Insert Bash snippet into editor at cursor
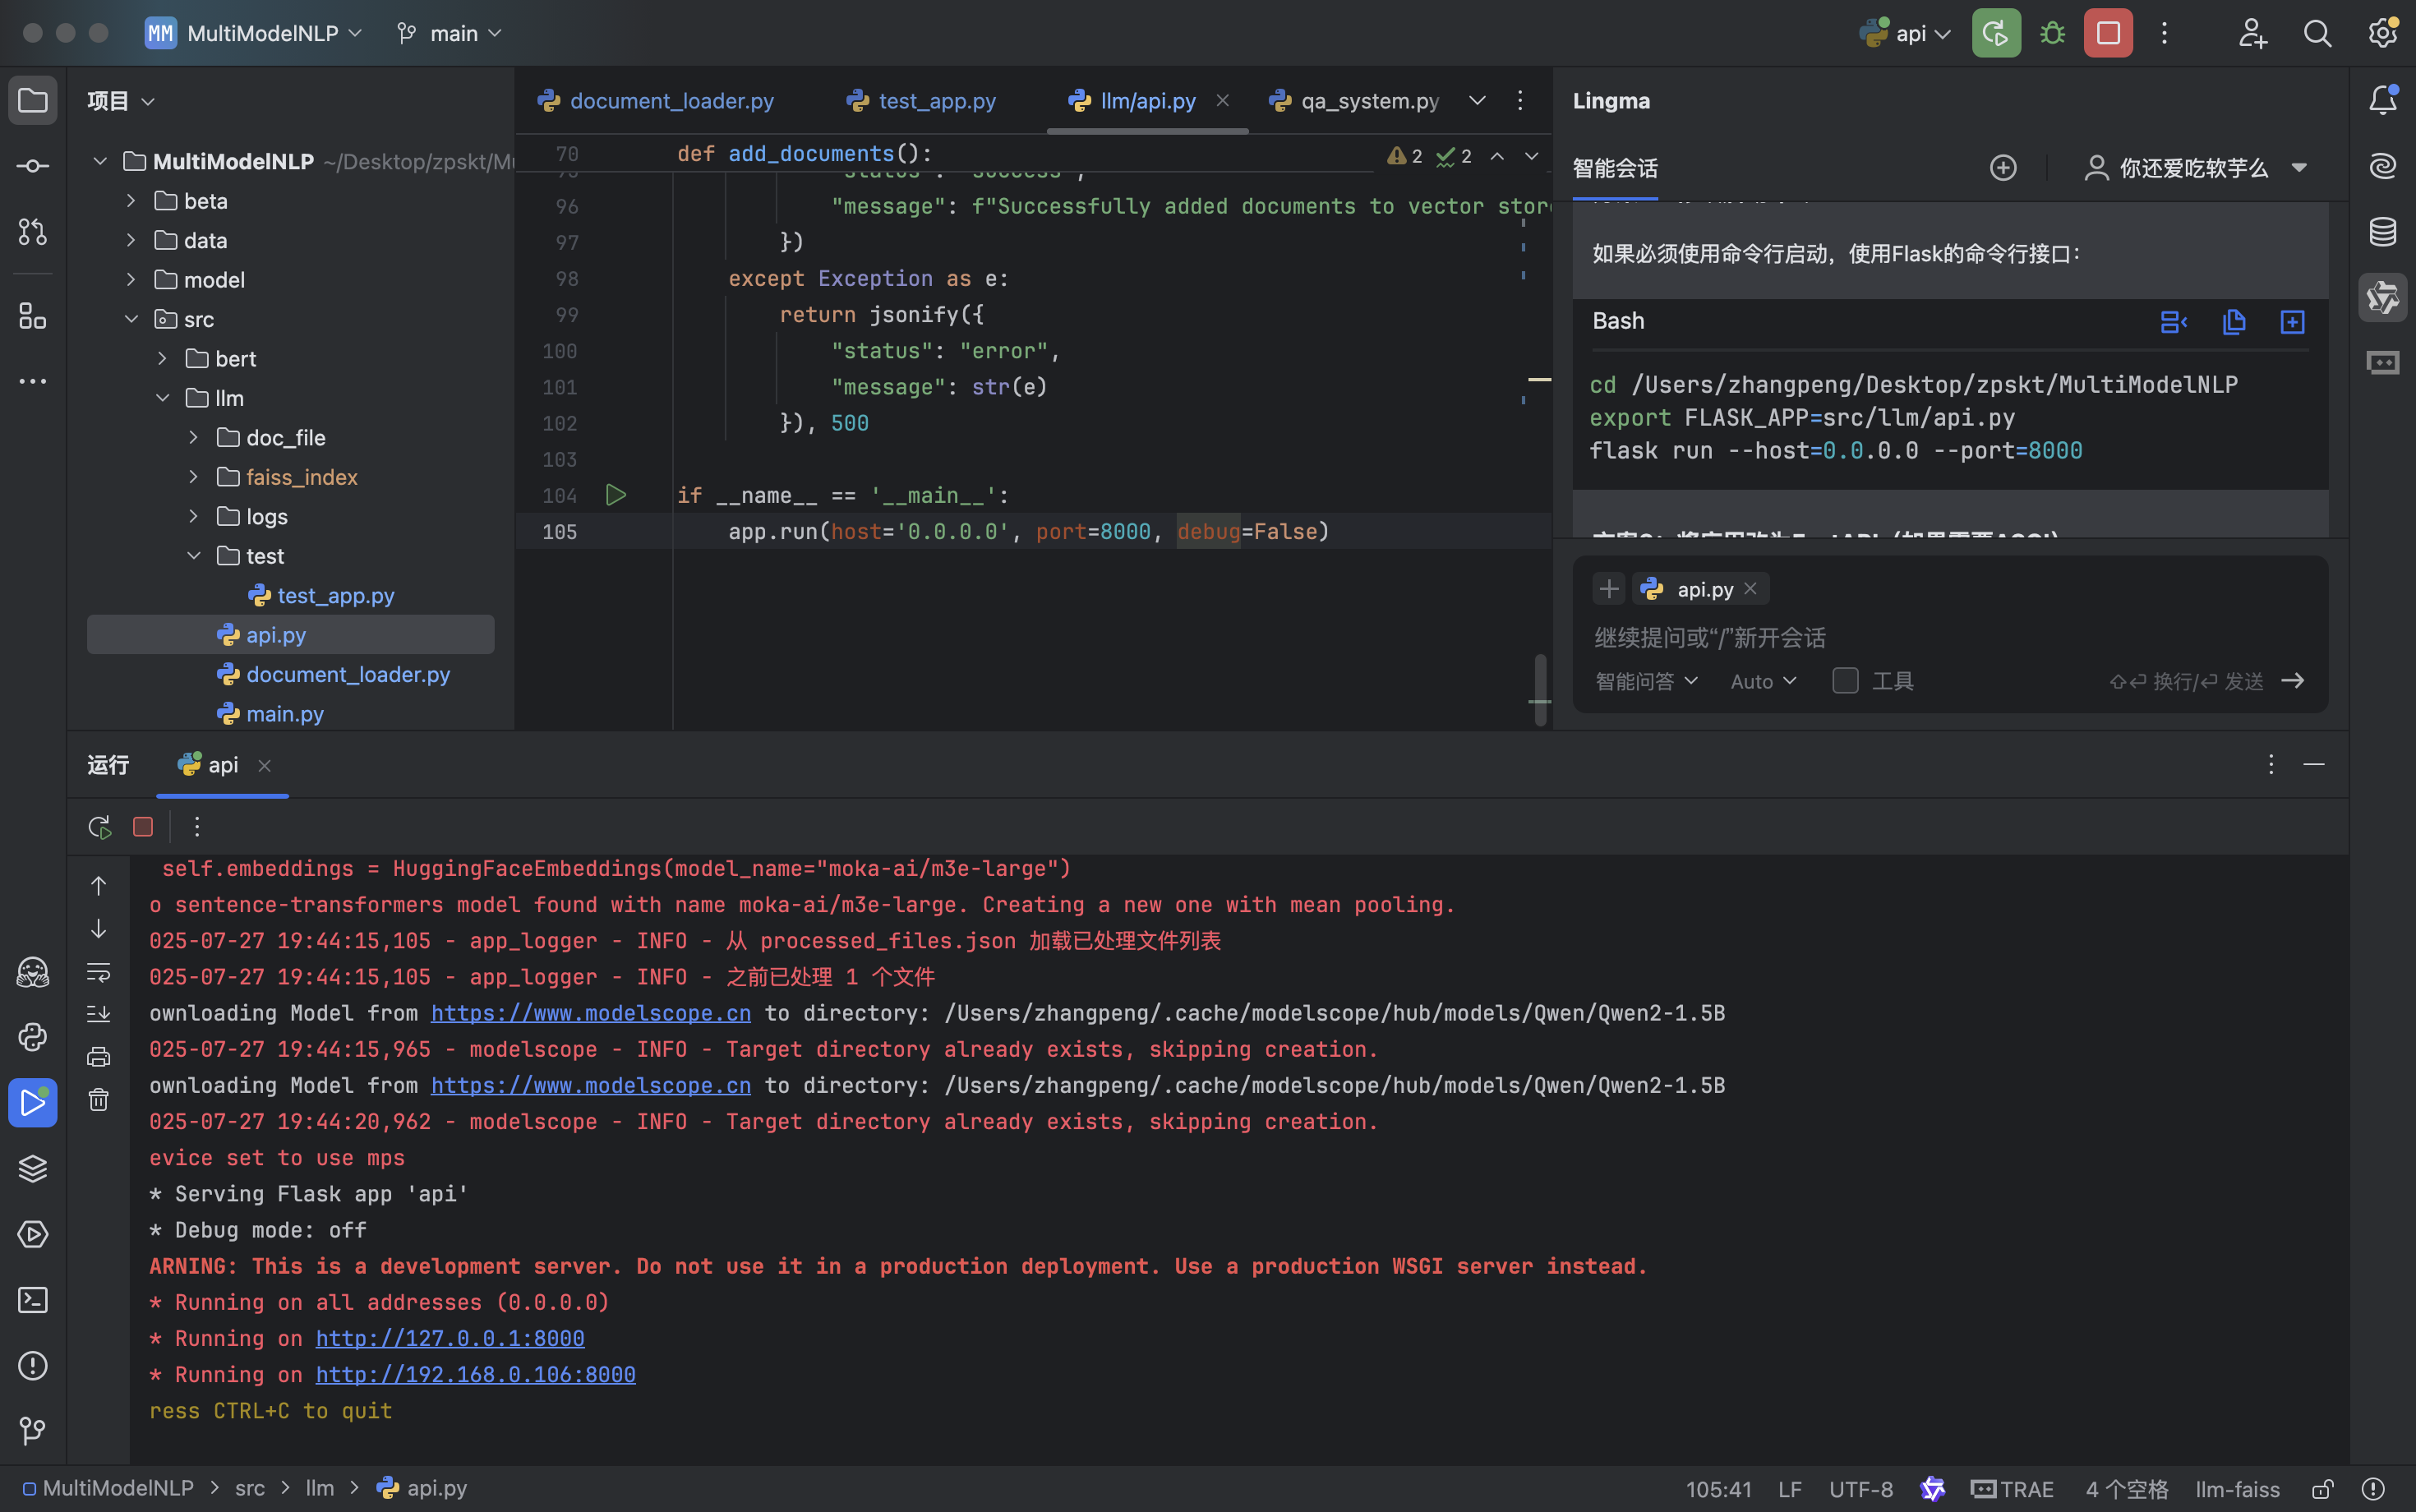This screenshot has height=1512, width=2416. coord(2173,322)
